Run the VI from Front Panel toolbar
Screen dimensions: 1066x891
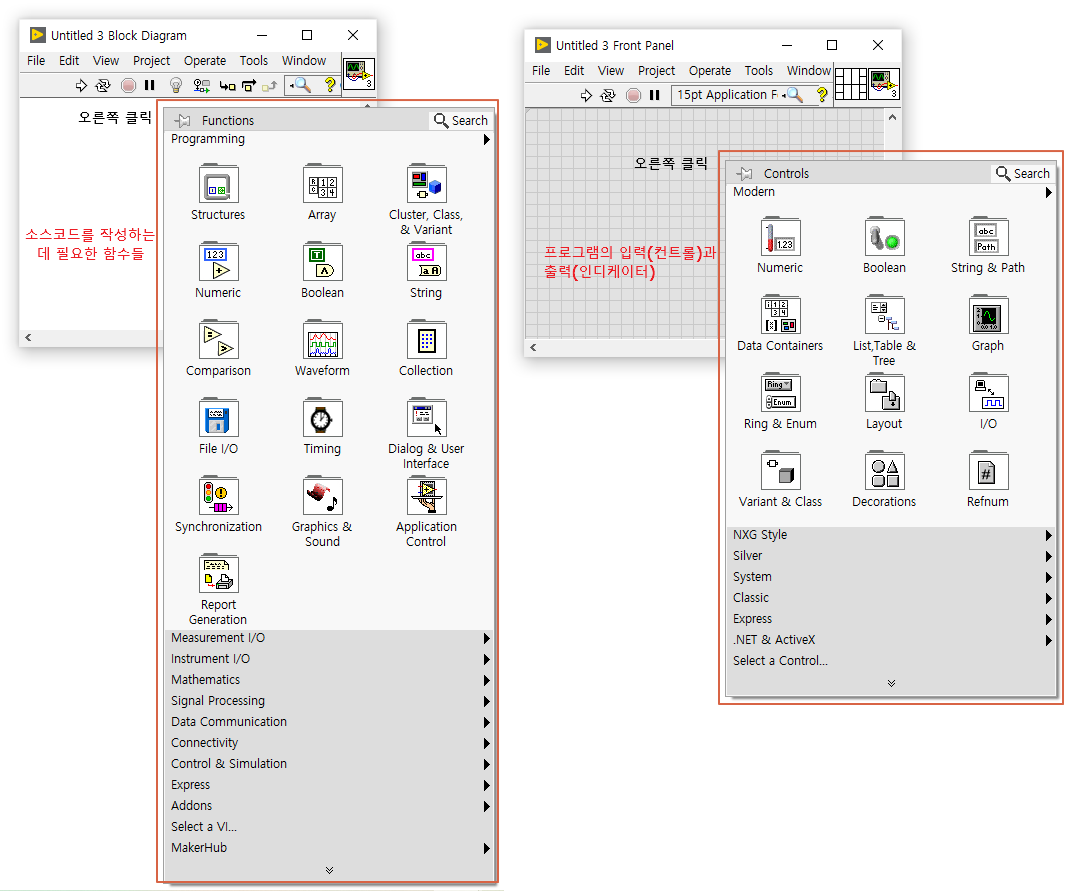point(586,95)
